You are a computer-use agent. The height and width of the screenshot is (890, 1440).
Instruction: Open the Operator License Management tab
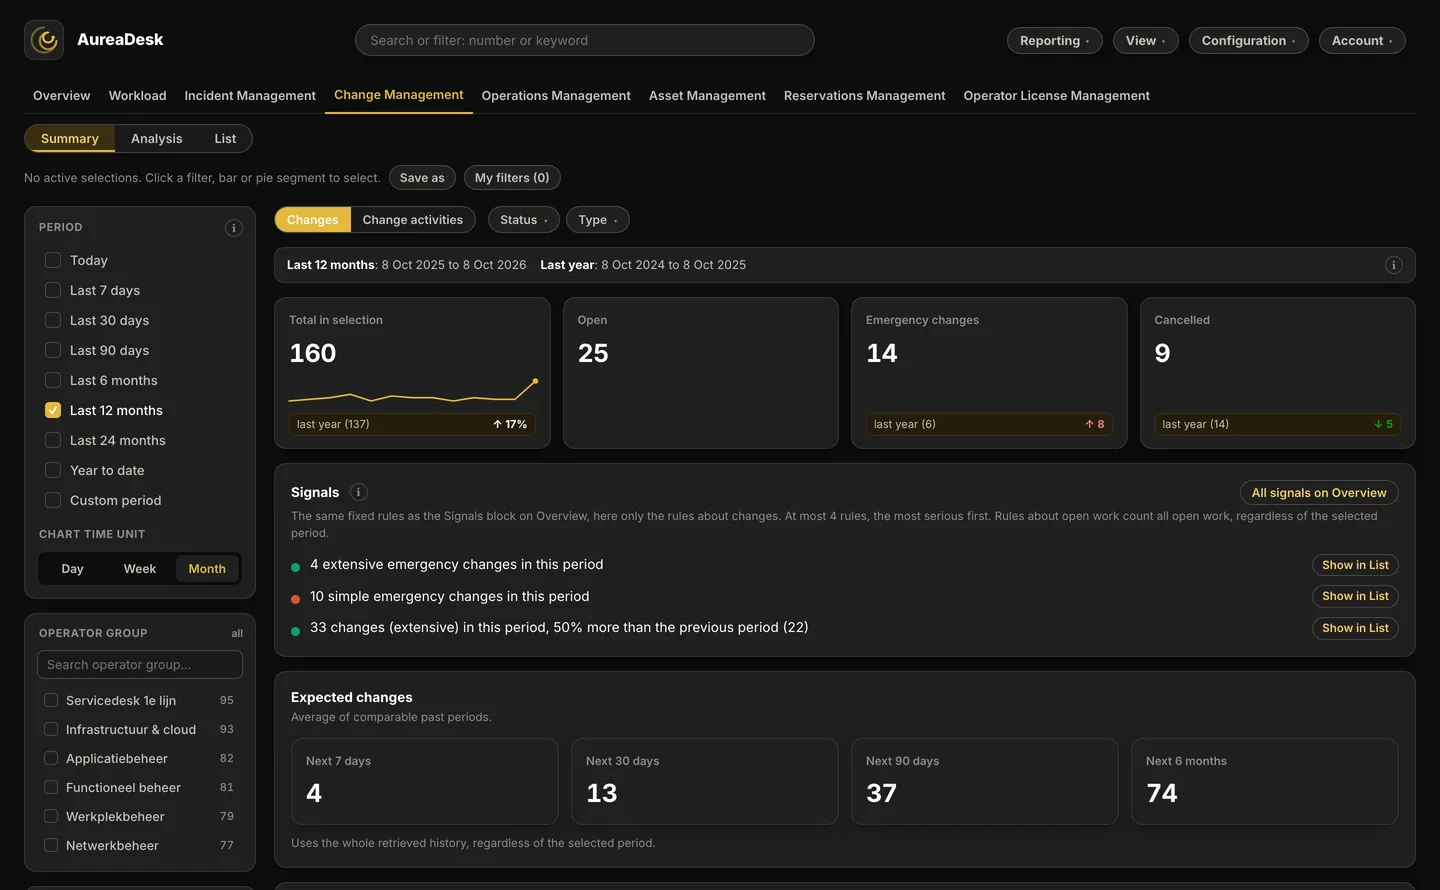coord(1056,96)
